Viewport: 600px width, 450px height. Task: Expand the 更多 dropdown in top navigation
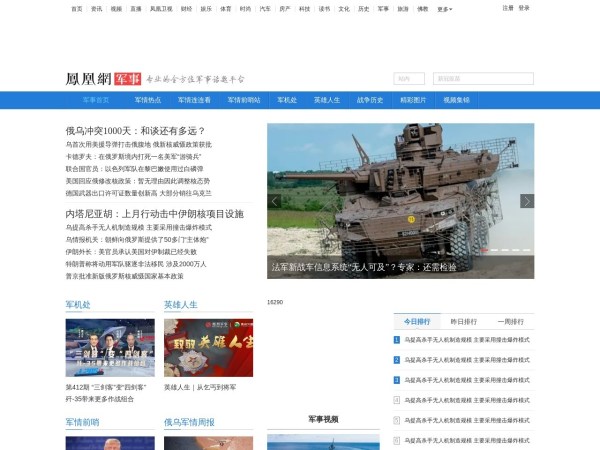click(x=444, y=8)
